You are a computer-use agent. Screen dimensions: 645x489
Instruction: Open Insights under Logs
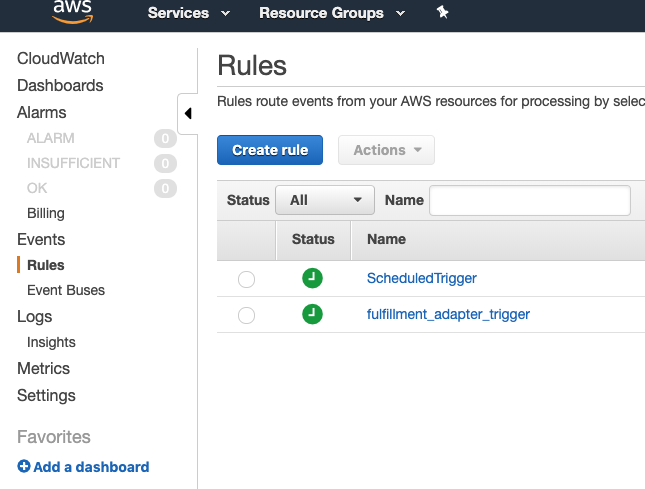[x=51, y=342]
